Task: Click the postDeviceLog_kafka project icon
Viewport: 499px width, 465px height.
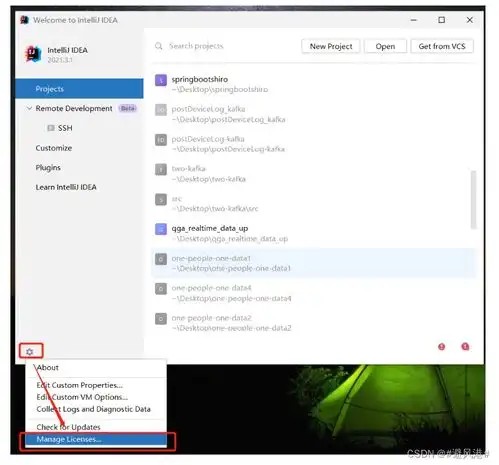Action: [161, 110]
